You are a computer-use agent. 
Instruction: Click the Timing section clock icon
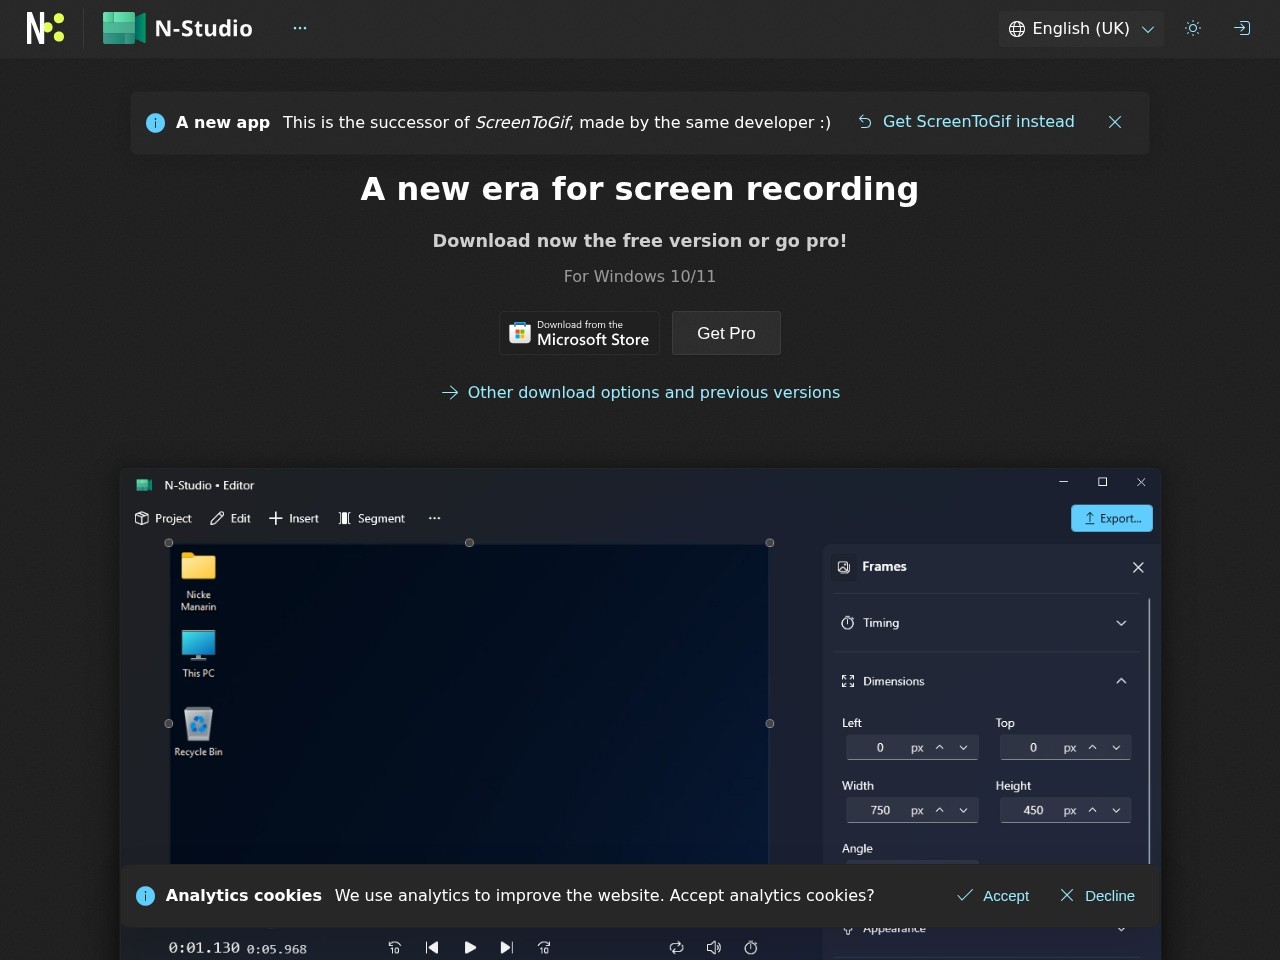[x=848, y=623]
